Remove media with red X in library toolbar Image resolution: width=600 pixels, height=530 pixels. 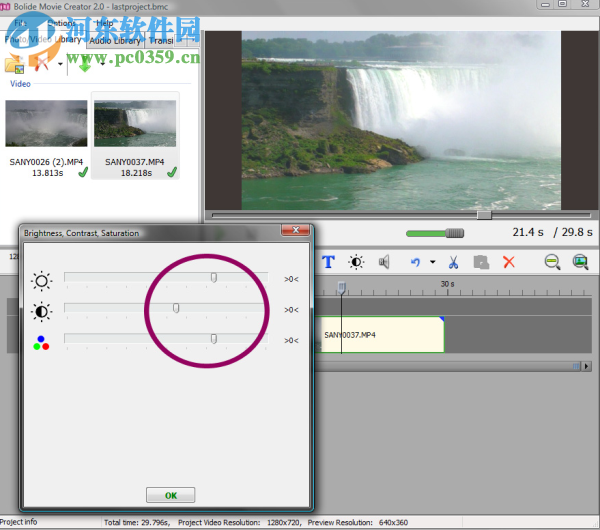tap(41, 63)
